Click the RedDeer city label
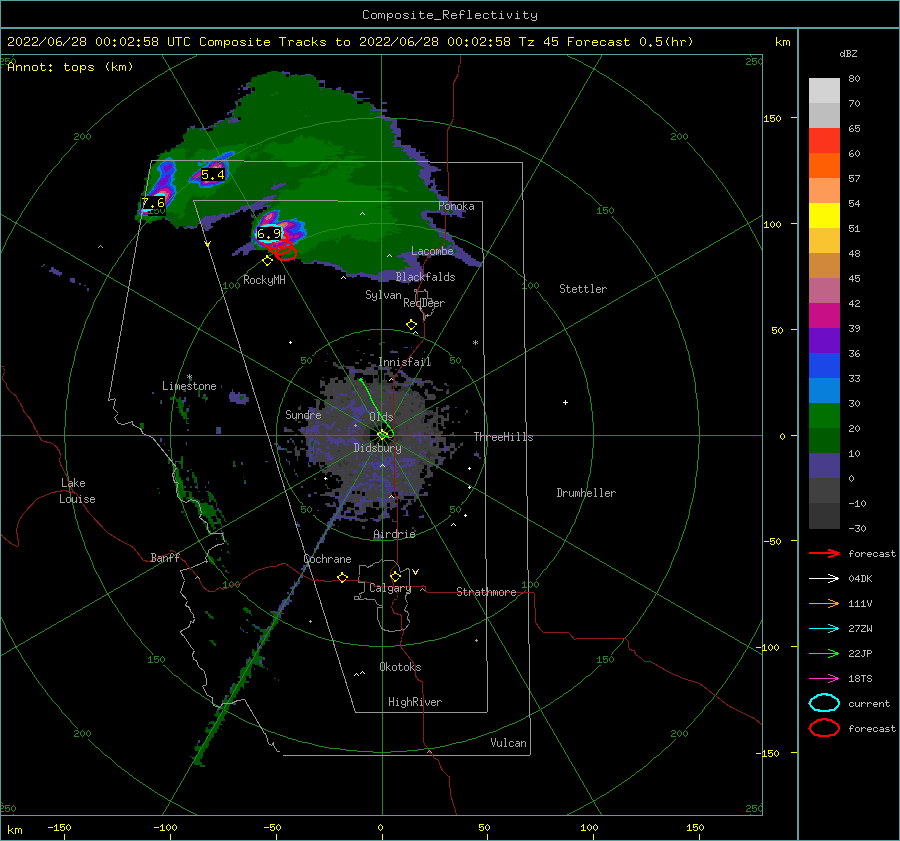Viewport: 900px width, 841px height. pyautogui.click(x=424, y=303)
